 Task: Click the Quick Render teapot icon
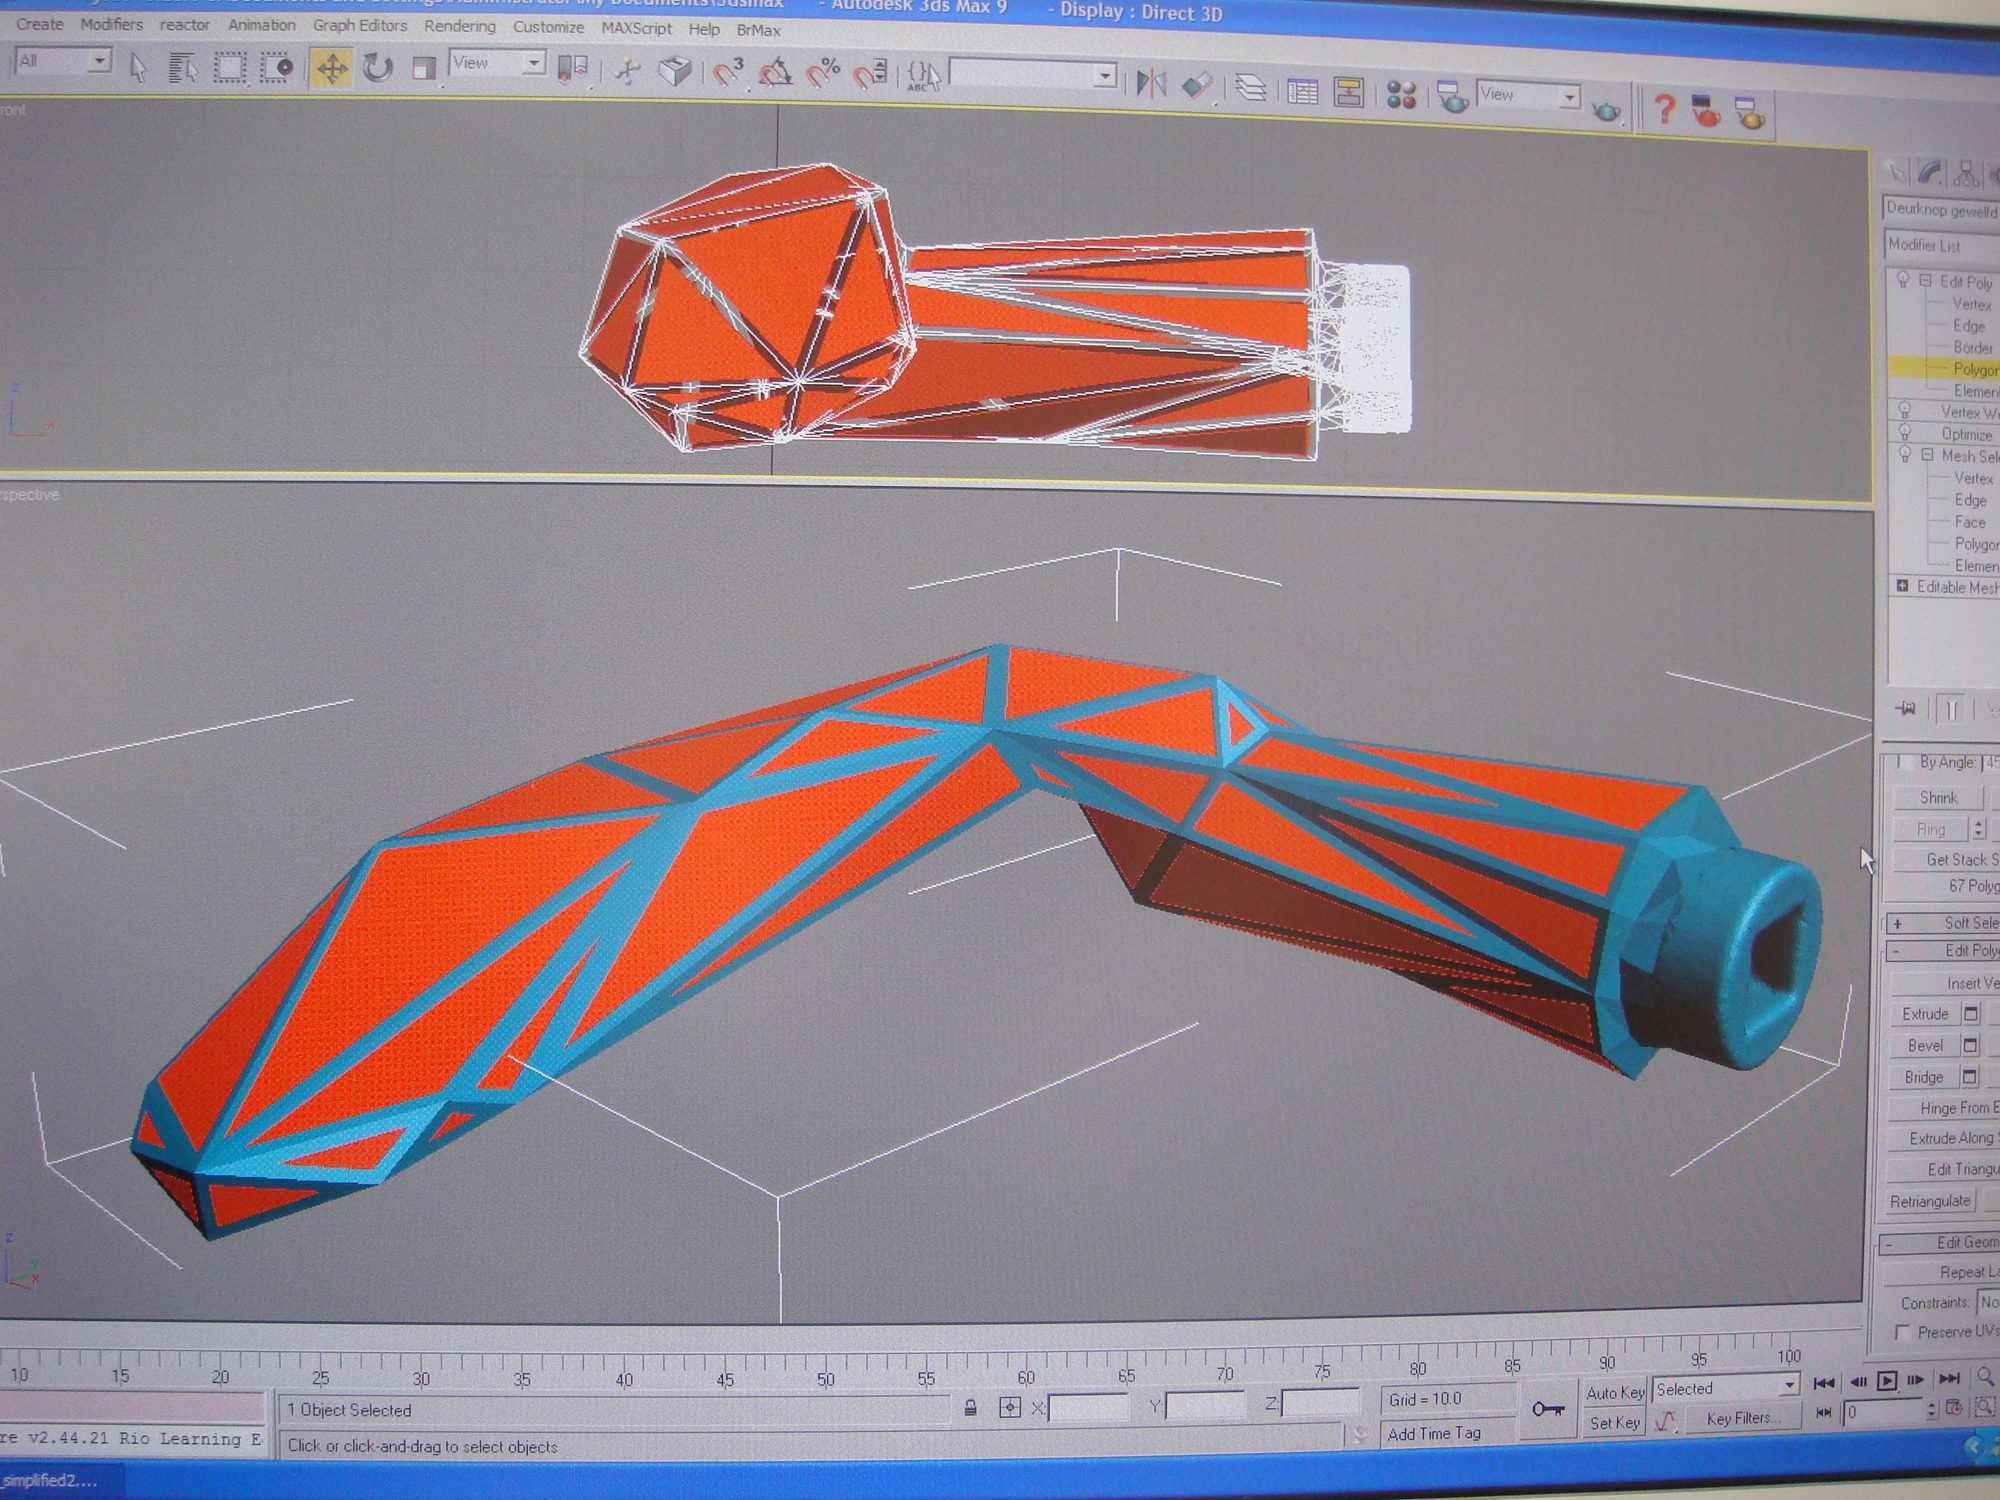coord(1605,110)
